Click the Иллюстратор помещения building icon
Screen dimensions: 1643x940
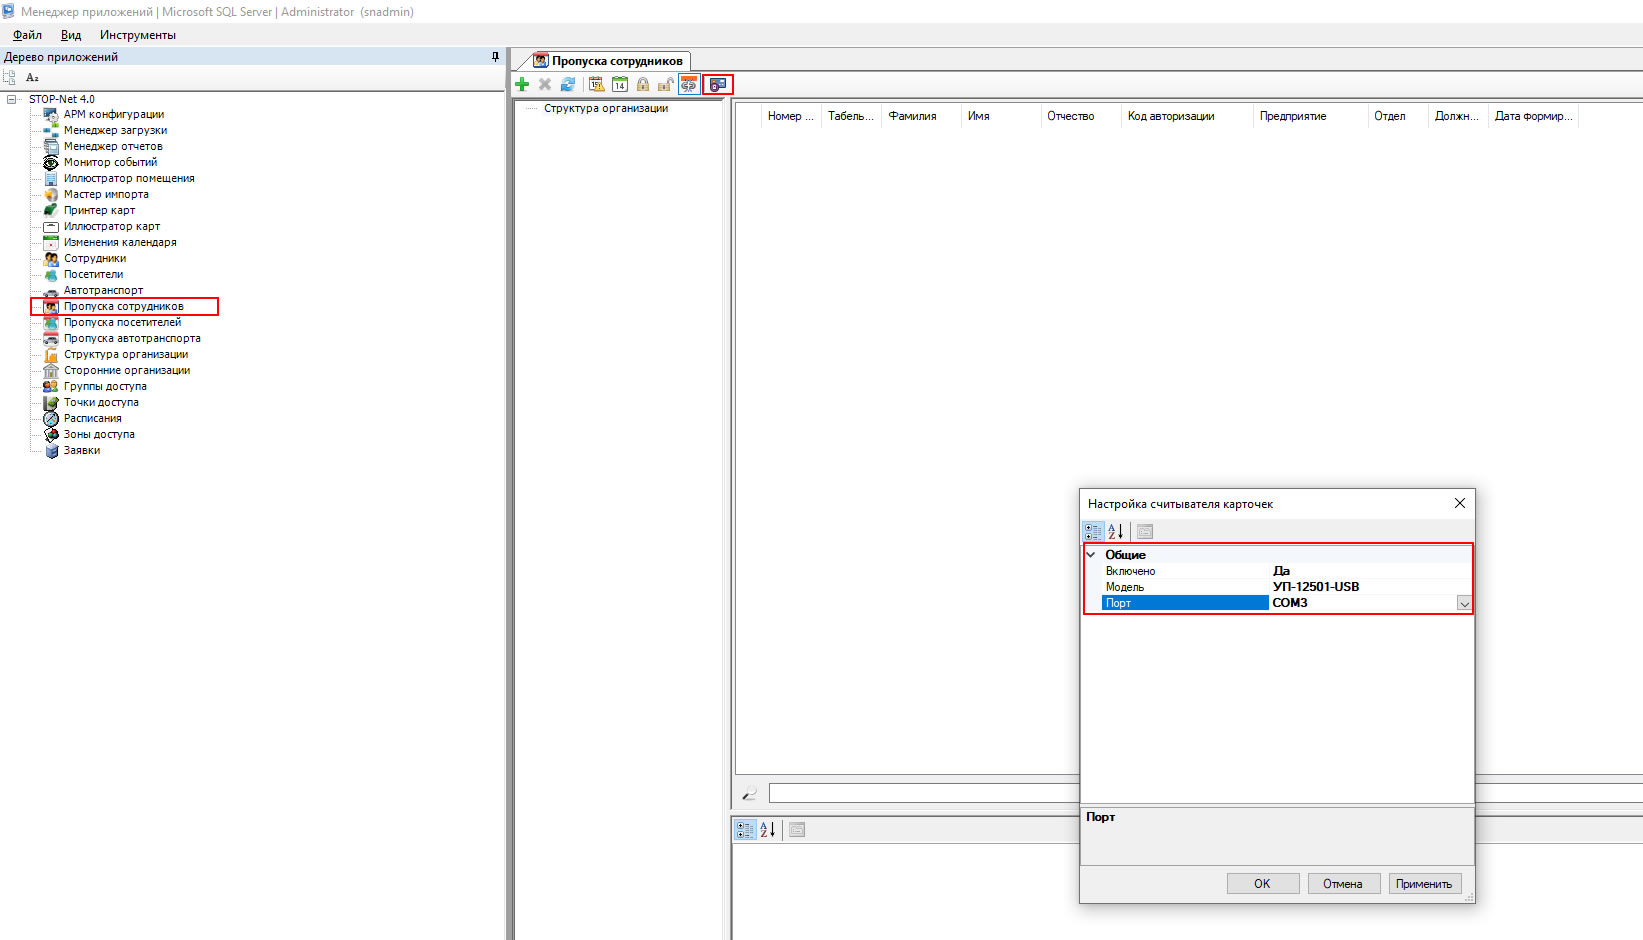tap(51, 178)
